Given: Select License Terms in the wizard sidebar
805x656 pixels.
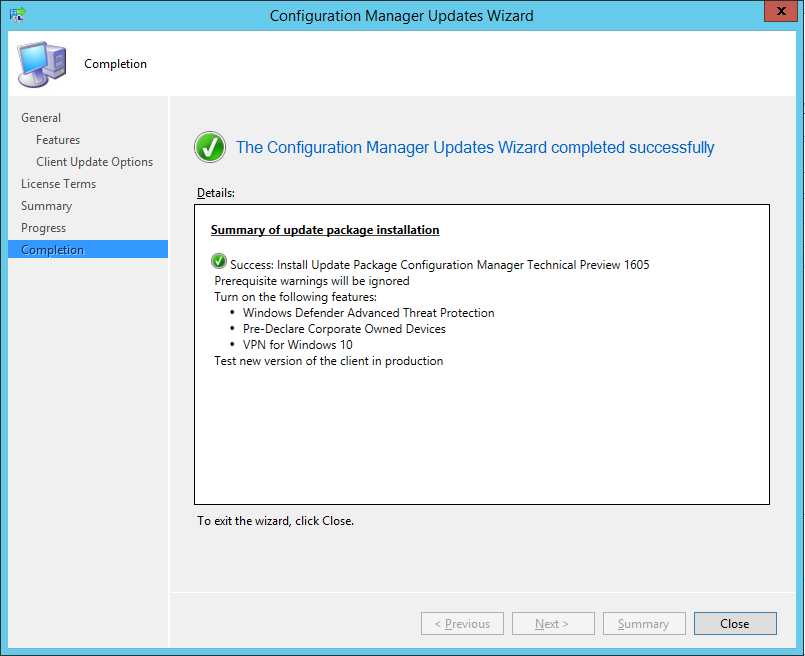Looking at the screenshot, I should point(59,184).
